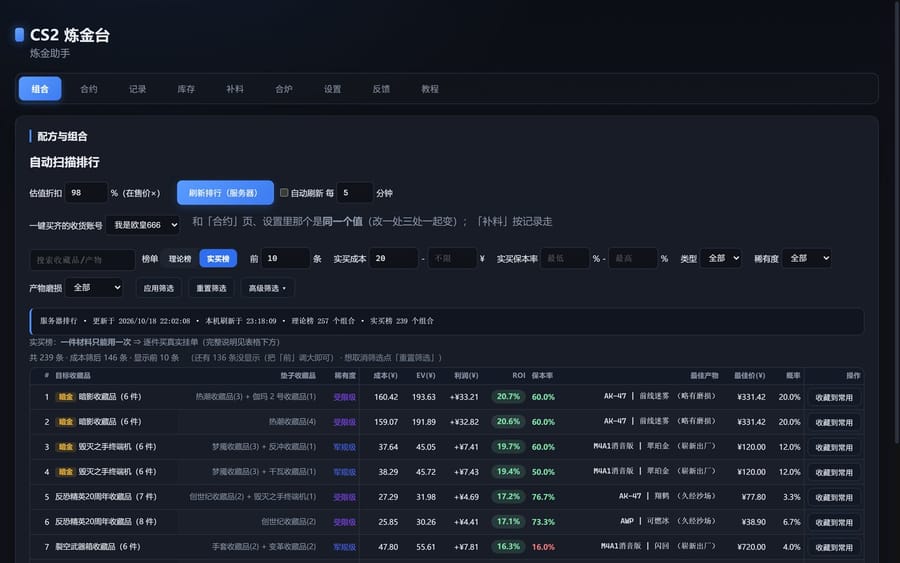Click the 前 N 条 count input field
Viewport: 900px width, 563px height.
point(286,259)
